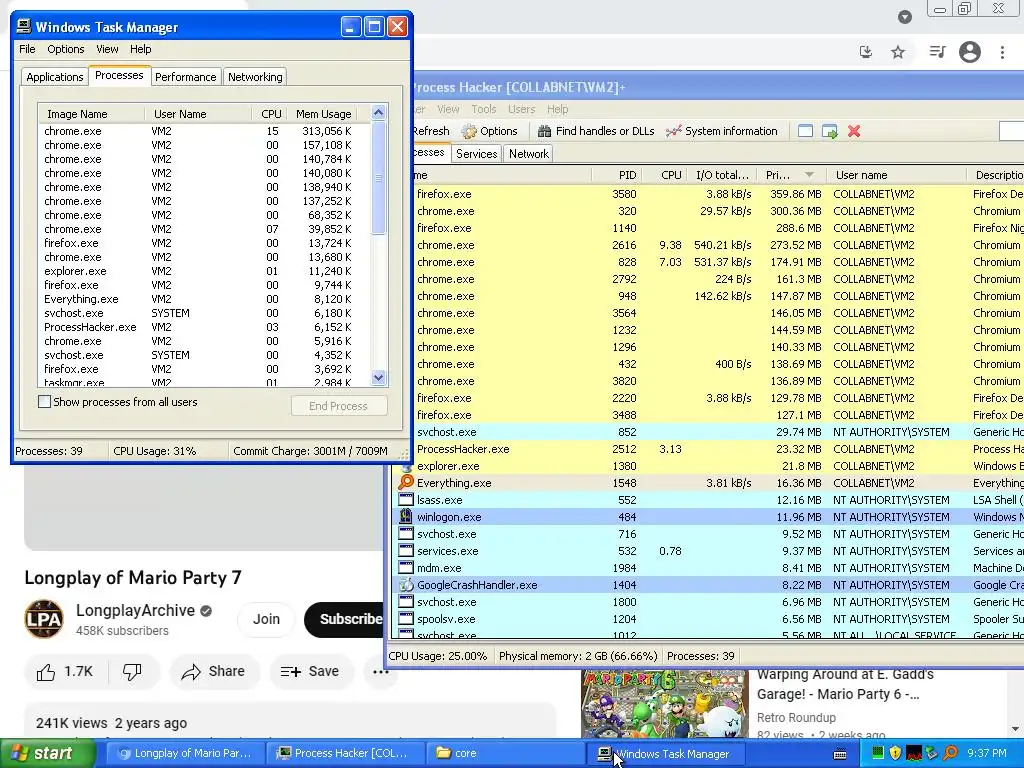Click find window and thread icon
1024x768 pixels.
[829, 131]
